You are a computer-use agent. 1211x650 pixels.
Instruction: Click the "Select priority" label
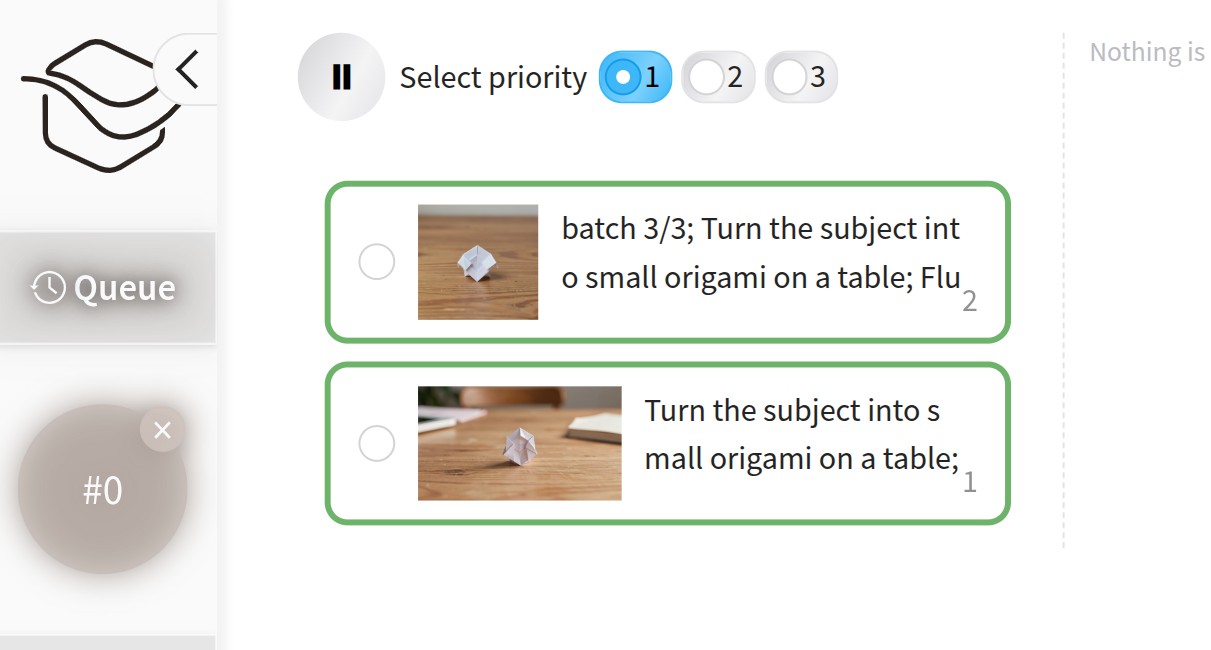[493, 78]
